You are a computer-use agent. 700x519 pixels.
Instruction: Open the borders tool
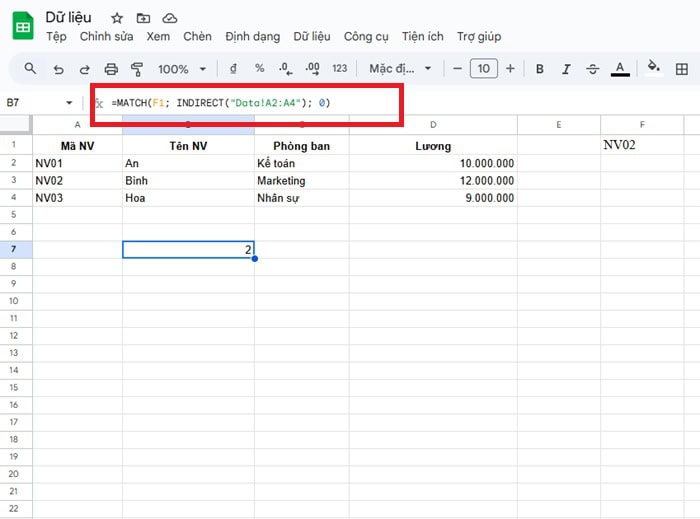point(682,69)
